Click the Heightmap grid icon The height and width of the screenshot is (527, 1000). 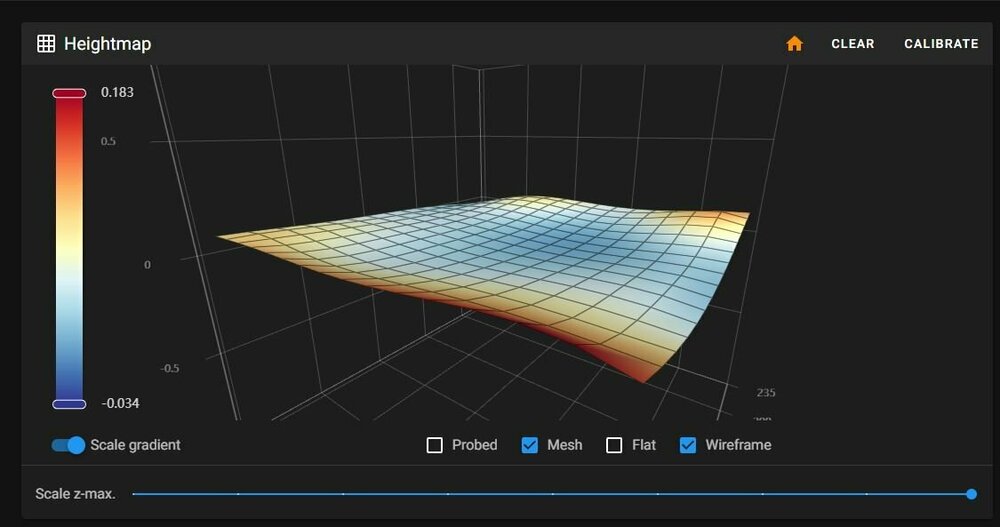[46, 44]
